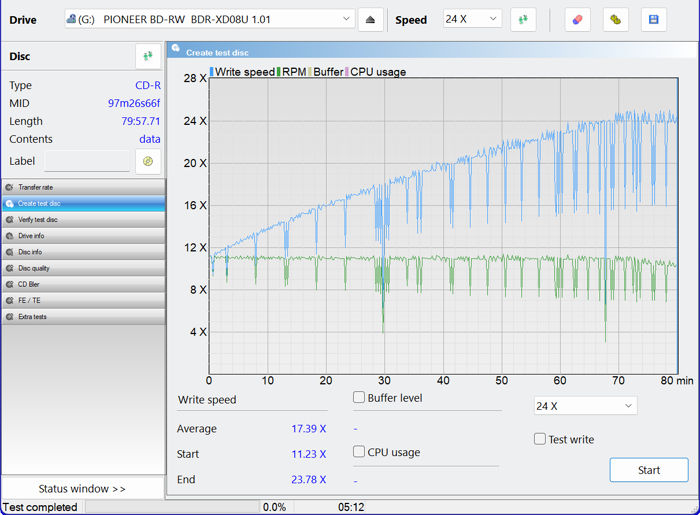The image size is (700, 515).
Task: Switch to Transfer rate tab
Action: click(x=83, y=187)
